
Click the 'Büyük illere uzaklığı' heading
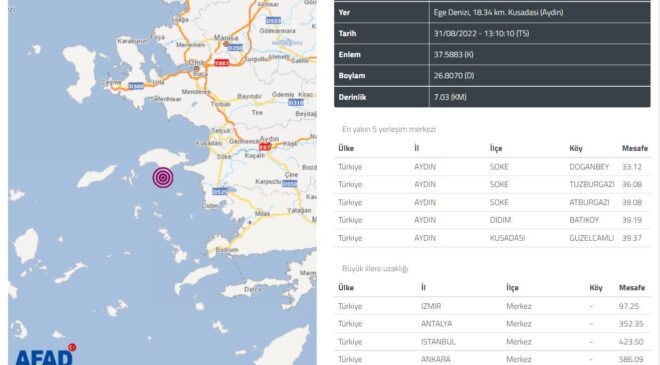pyautogui.click(x=375, y=269)
